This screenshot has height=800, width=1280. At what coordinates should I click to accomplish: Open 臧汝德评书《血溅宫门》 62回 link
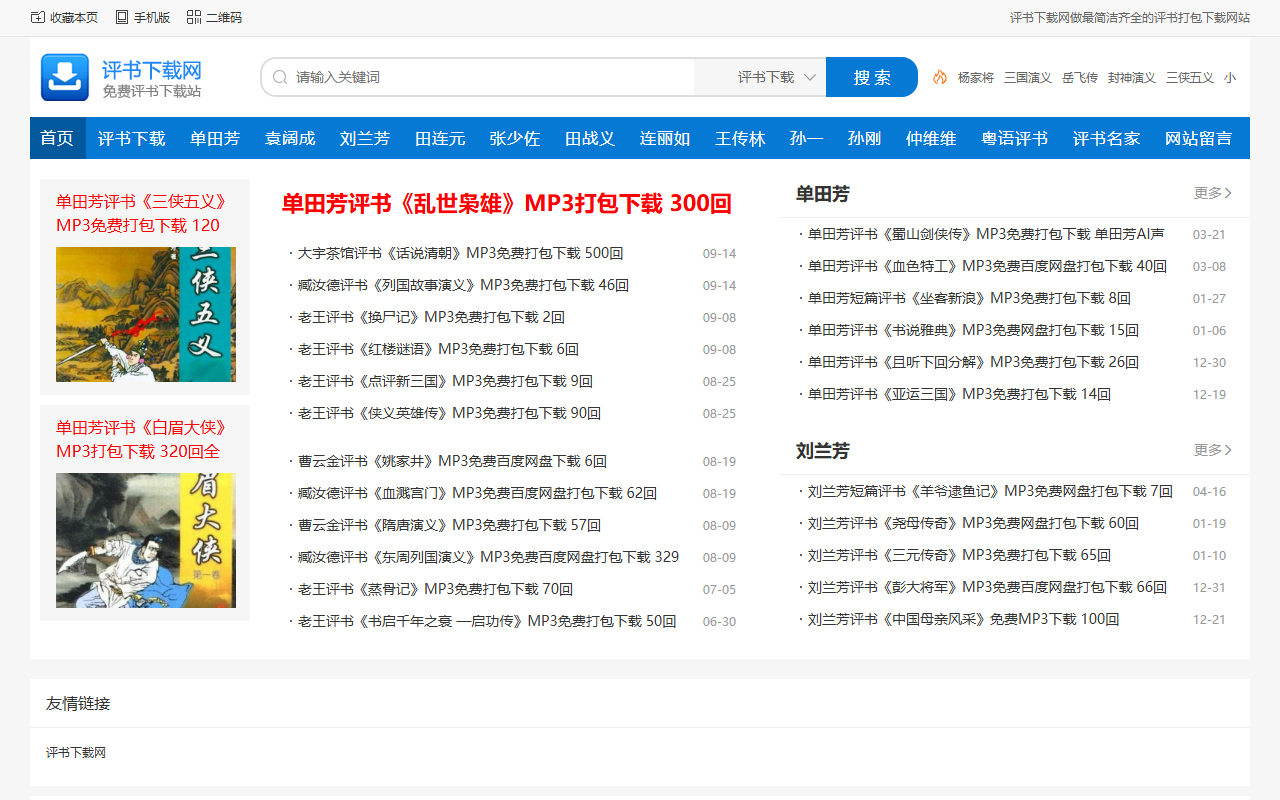pyautogui.click(x=477, y=493)
